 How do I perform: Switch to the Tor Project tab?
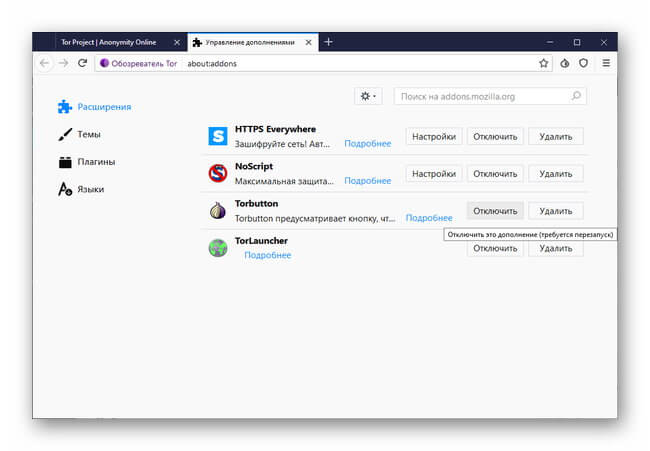(109, 42)
